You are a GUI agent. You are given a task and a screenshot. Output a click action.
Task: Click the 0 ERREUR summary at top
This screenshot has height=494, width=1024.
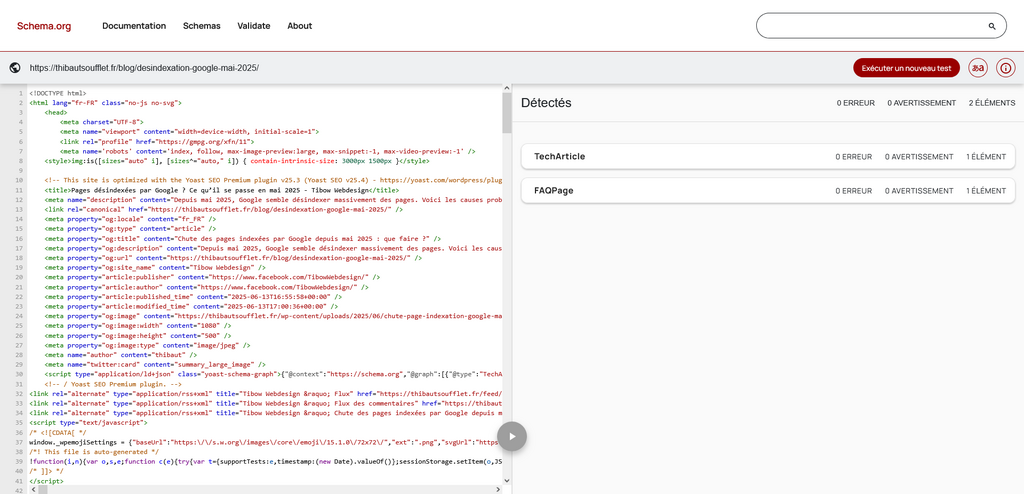click(x=854, y=103)
